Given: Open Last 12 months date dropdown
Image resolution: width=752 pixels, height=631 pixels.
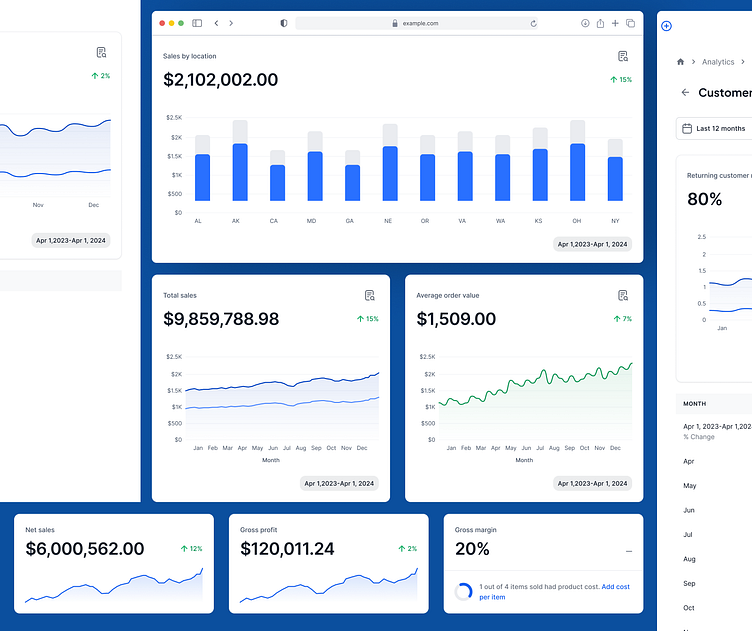Looking at the screenshot, I should click(714, 129).
